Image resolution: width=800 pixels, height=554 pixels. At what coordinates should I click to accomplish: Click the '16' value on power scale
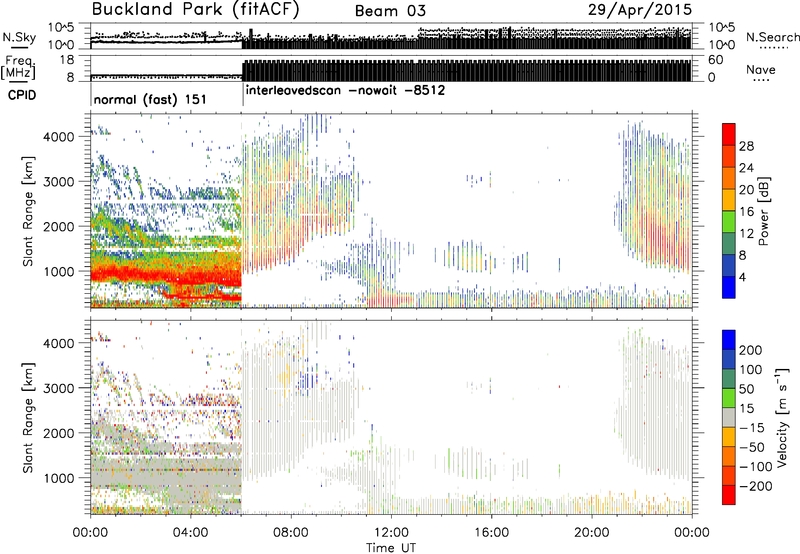click(x=746, y=212)
